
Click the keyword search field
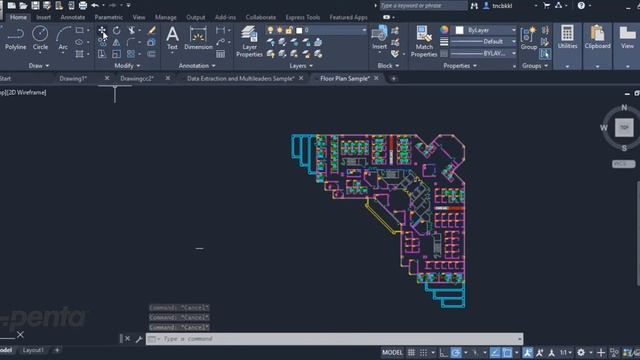tap(423, 6)
